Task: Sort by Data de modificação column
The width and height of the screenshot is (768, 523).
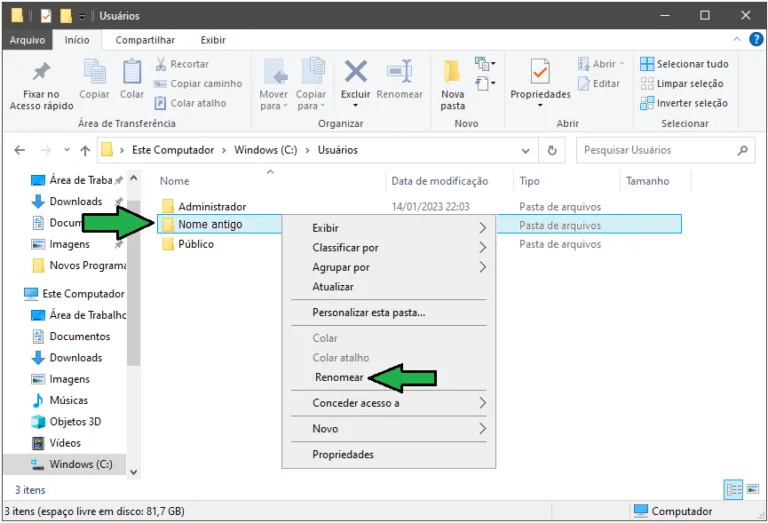Action: click(439, 181)
